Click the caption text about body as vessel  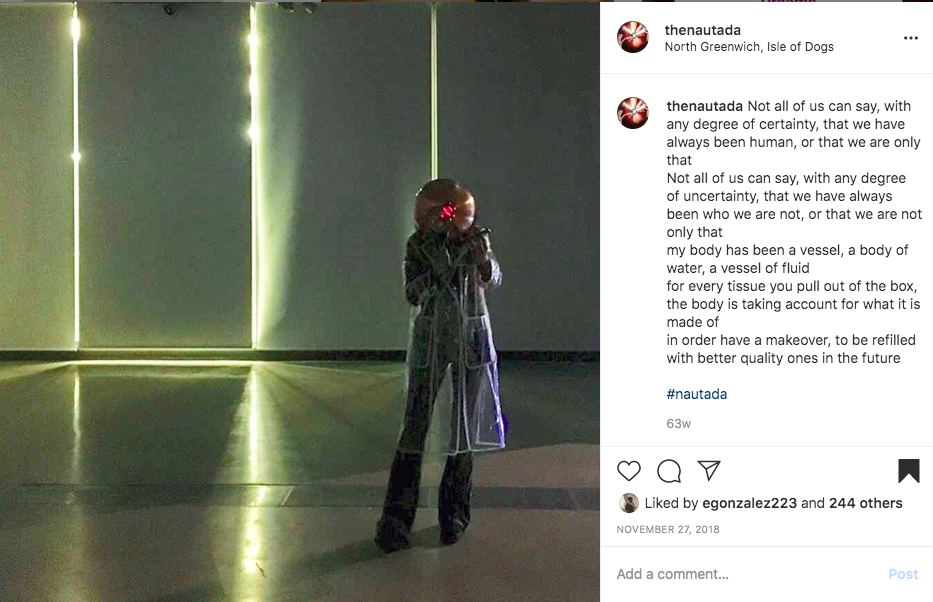click(787, 259)
